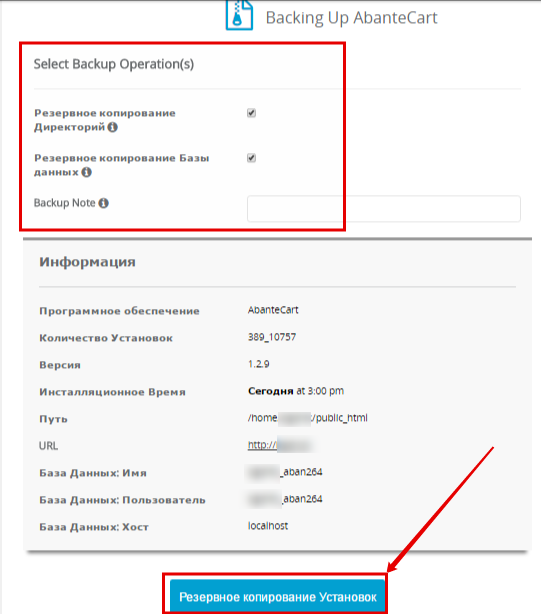Click info icon next to Резервное копирование Базы данных
Viewport: 541px width, 614px height.
point(87,172)
